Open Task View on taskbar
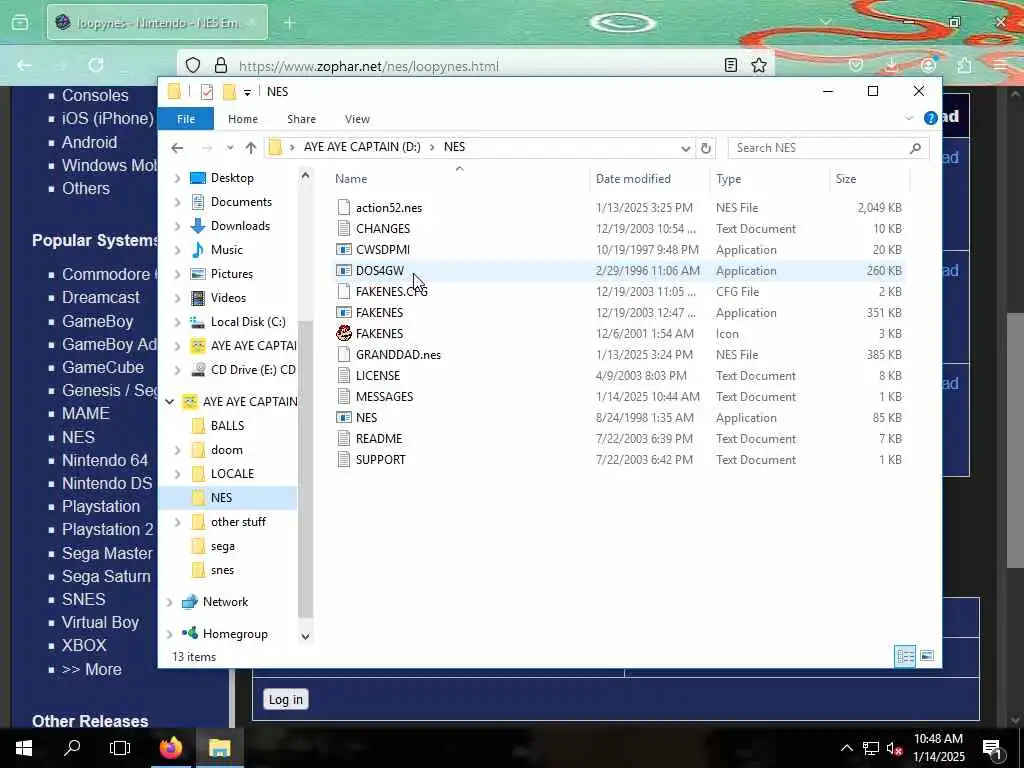This screenshot has height=768, width=1024. click(120, 748)
